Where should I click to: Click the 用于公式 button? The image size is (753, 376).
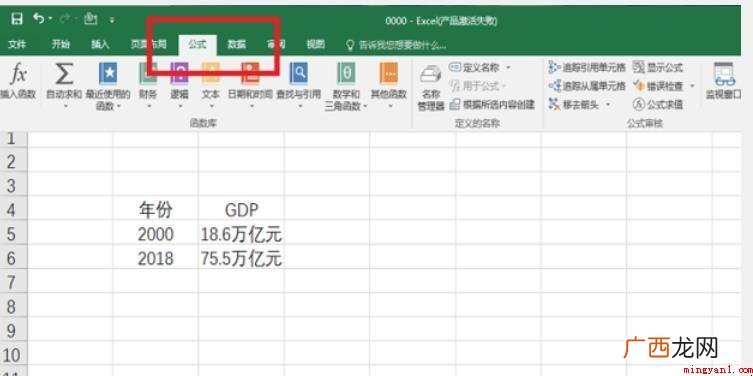(x=475, y=86)
